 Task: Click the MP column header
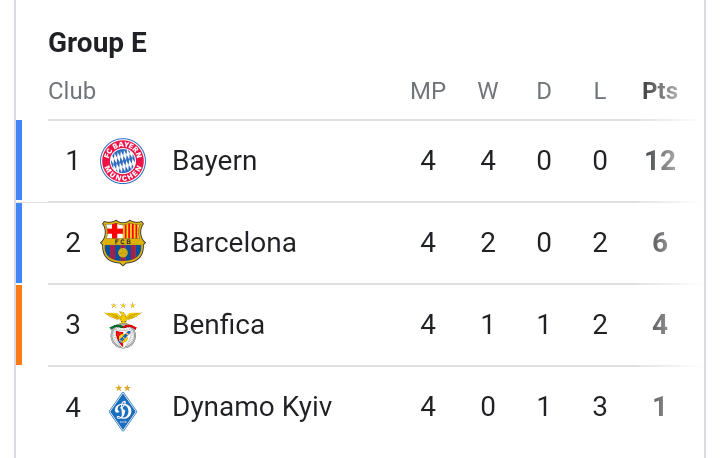(x=428, y=91)
